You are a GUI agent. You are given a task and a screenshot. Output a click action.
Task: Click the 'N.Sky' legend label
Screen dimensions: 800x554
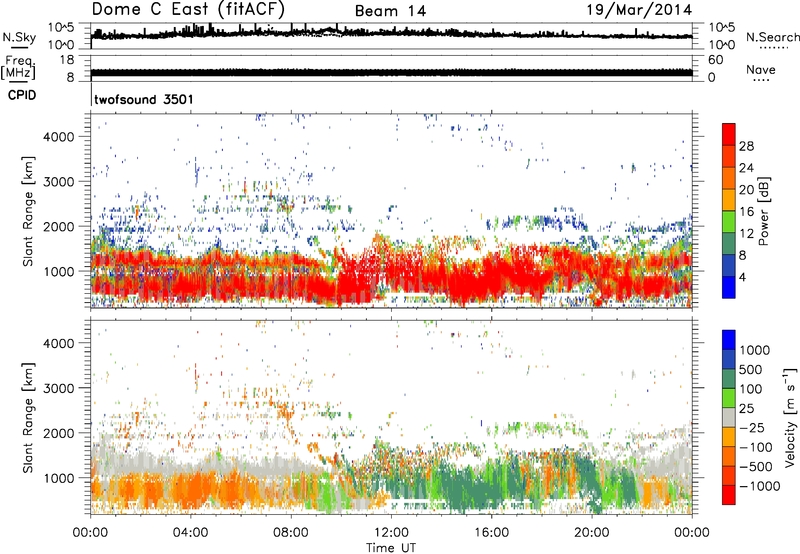19,37
